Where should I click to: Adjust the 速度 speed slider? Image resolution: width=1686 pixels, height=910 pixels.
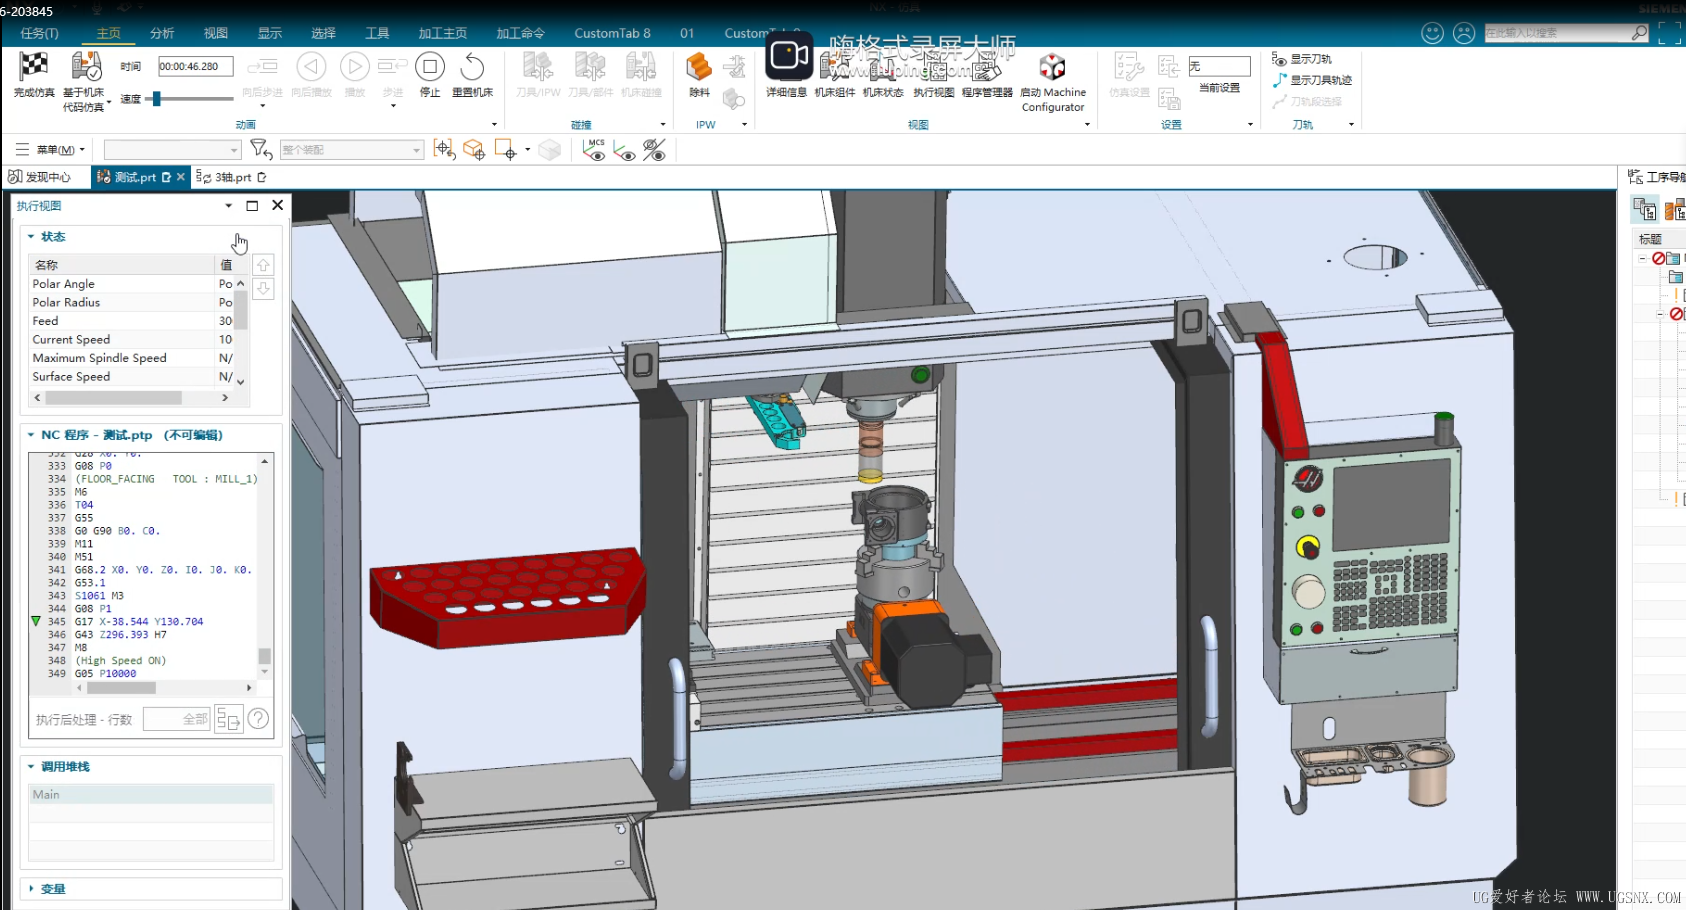156,98
